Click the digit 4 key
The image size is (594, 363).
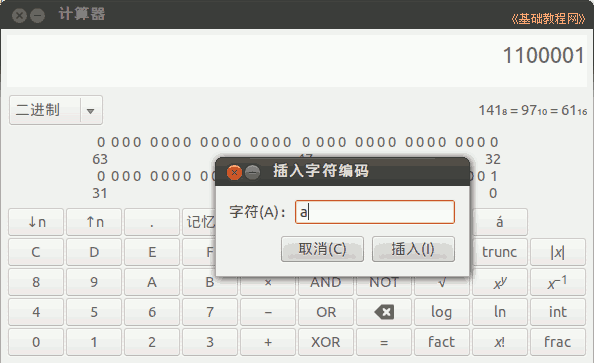click(x=36, y=312)
